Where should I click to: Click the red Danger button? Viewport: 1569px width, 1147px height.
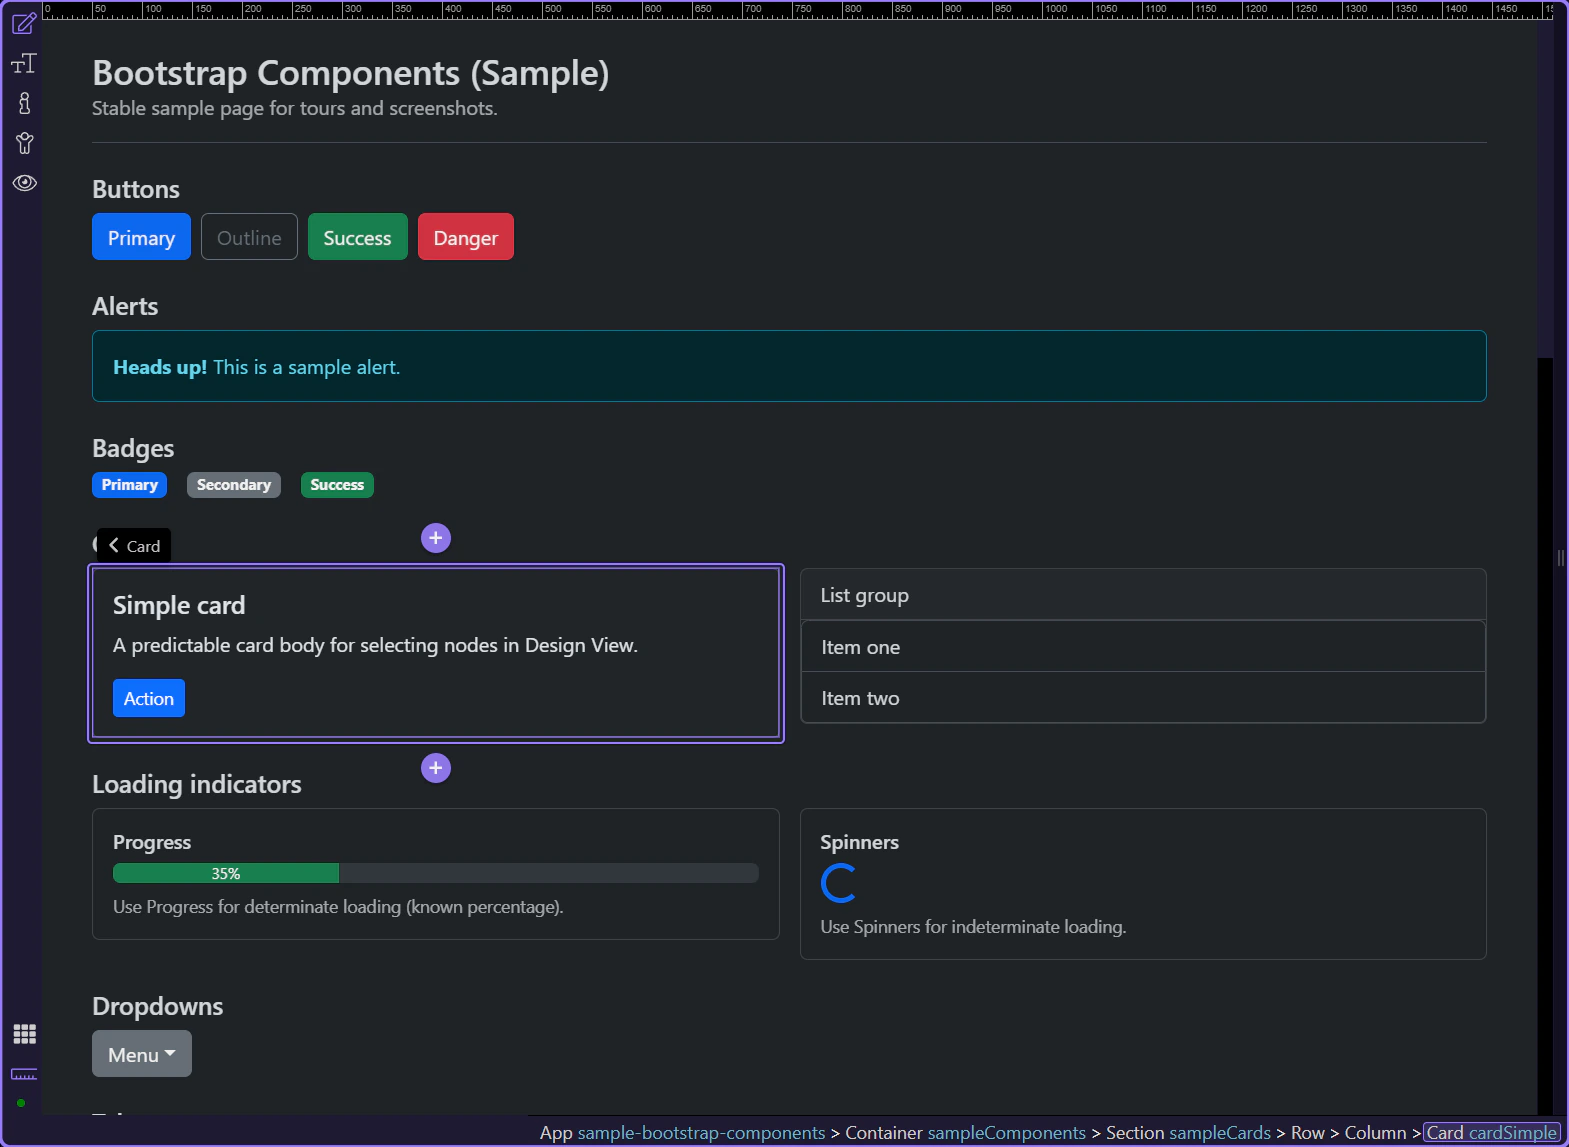tap(465, 237)
